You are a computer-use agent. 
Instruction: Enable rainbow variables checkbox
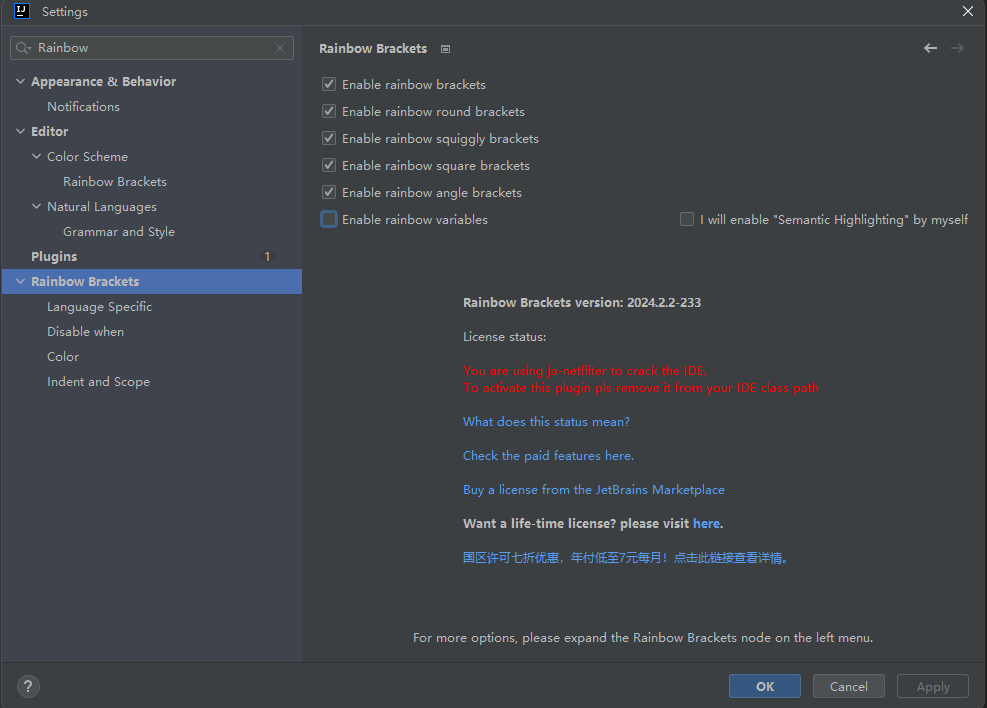(329, 219)
